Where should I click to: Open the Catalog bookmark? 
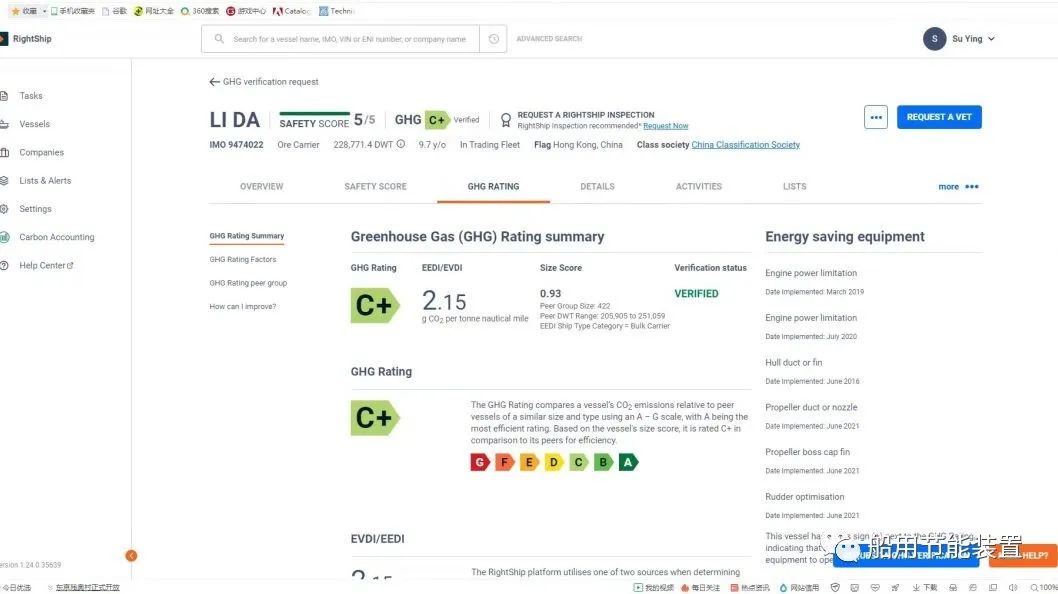[291, 11]
